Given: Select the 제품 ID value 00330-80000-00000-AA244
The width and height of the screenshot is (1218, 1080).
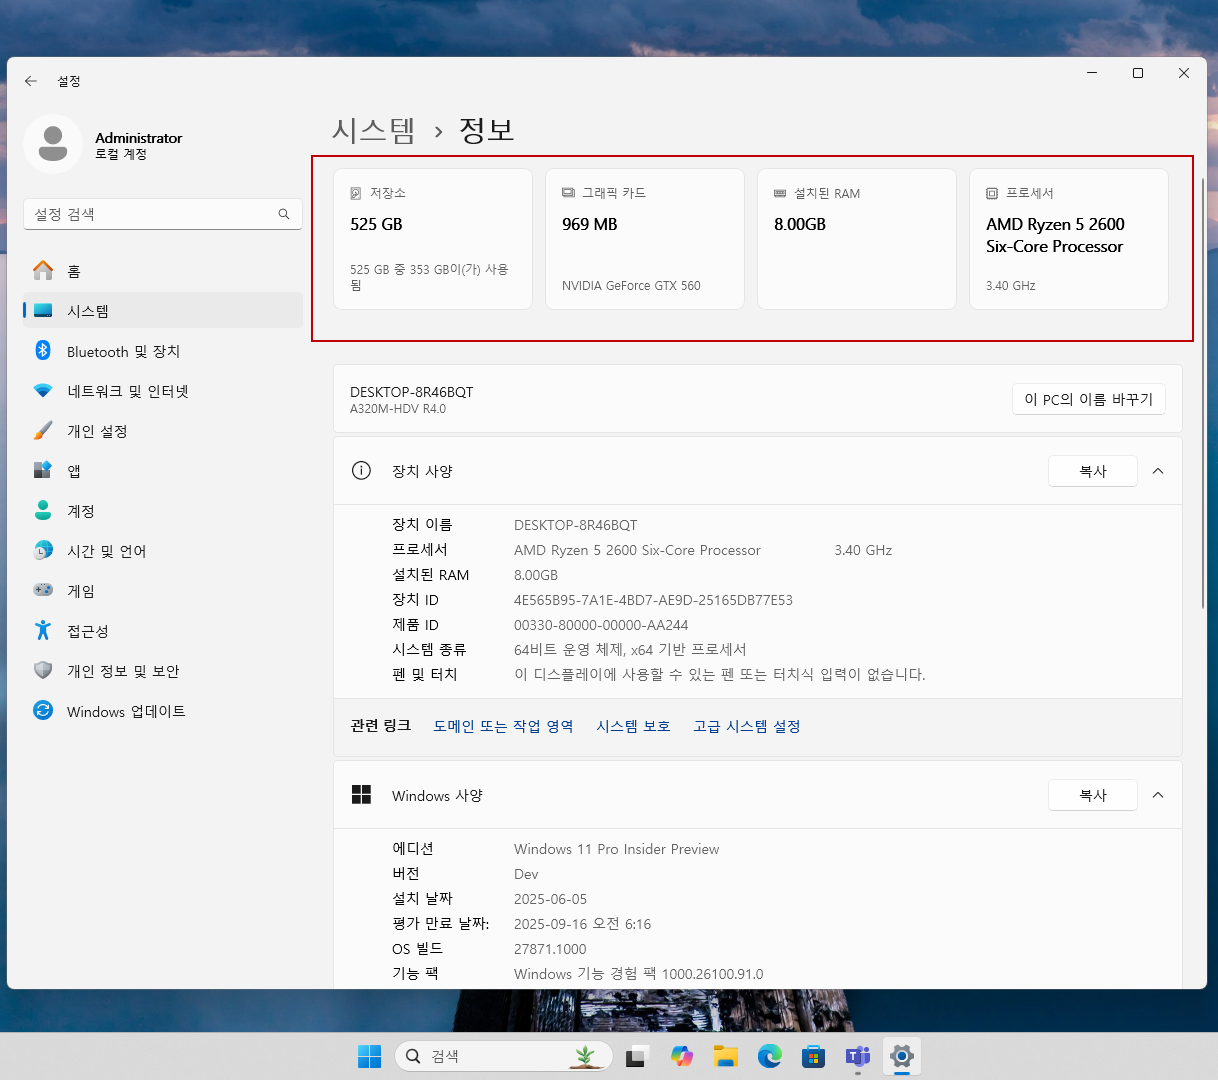Looking at the screenshot, I should (601, 625).
